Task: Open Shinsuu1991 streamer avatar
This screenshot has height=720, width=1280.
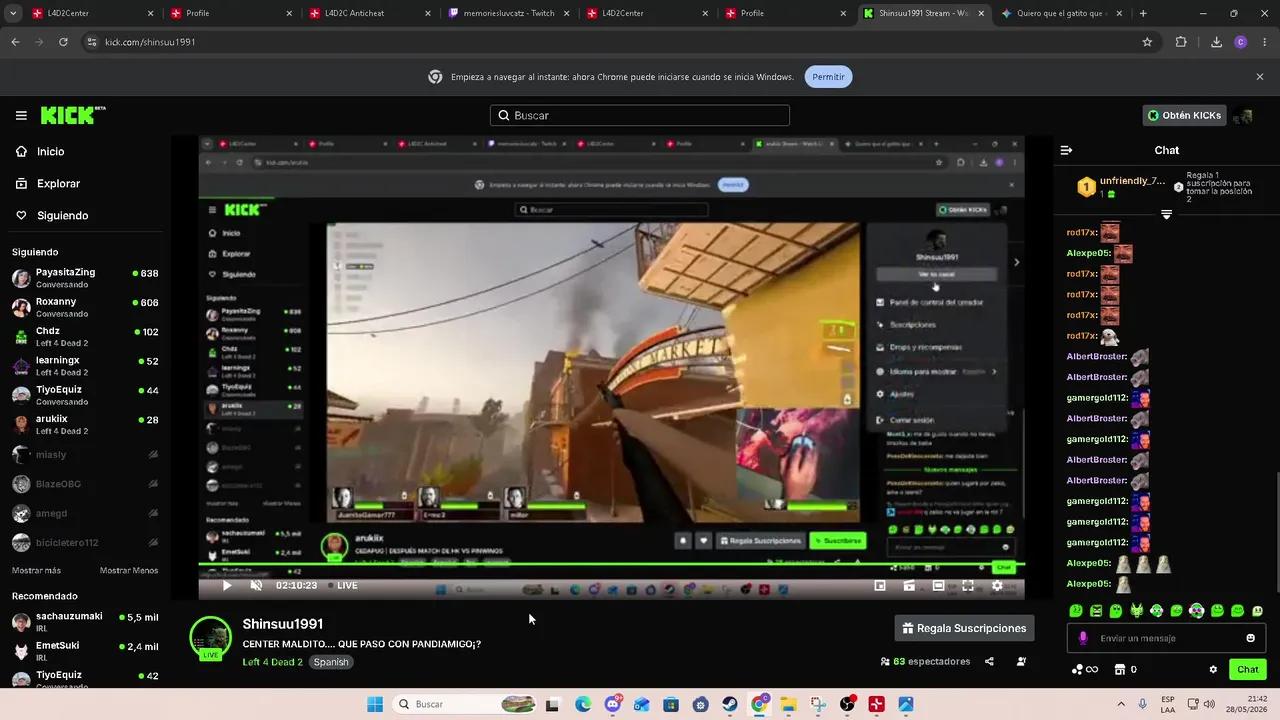Action: coord(210,638)
